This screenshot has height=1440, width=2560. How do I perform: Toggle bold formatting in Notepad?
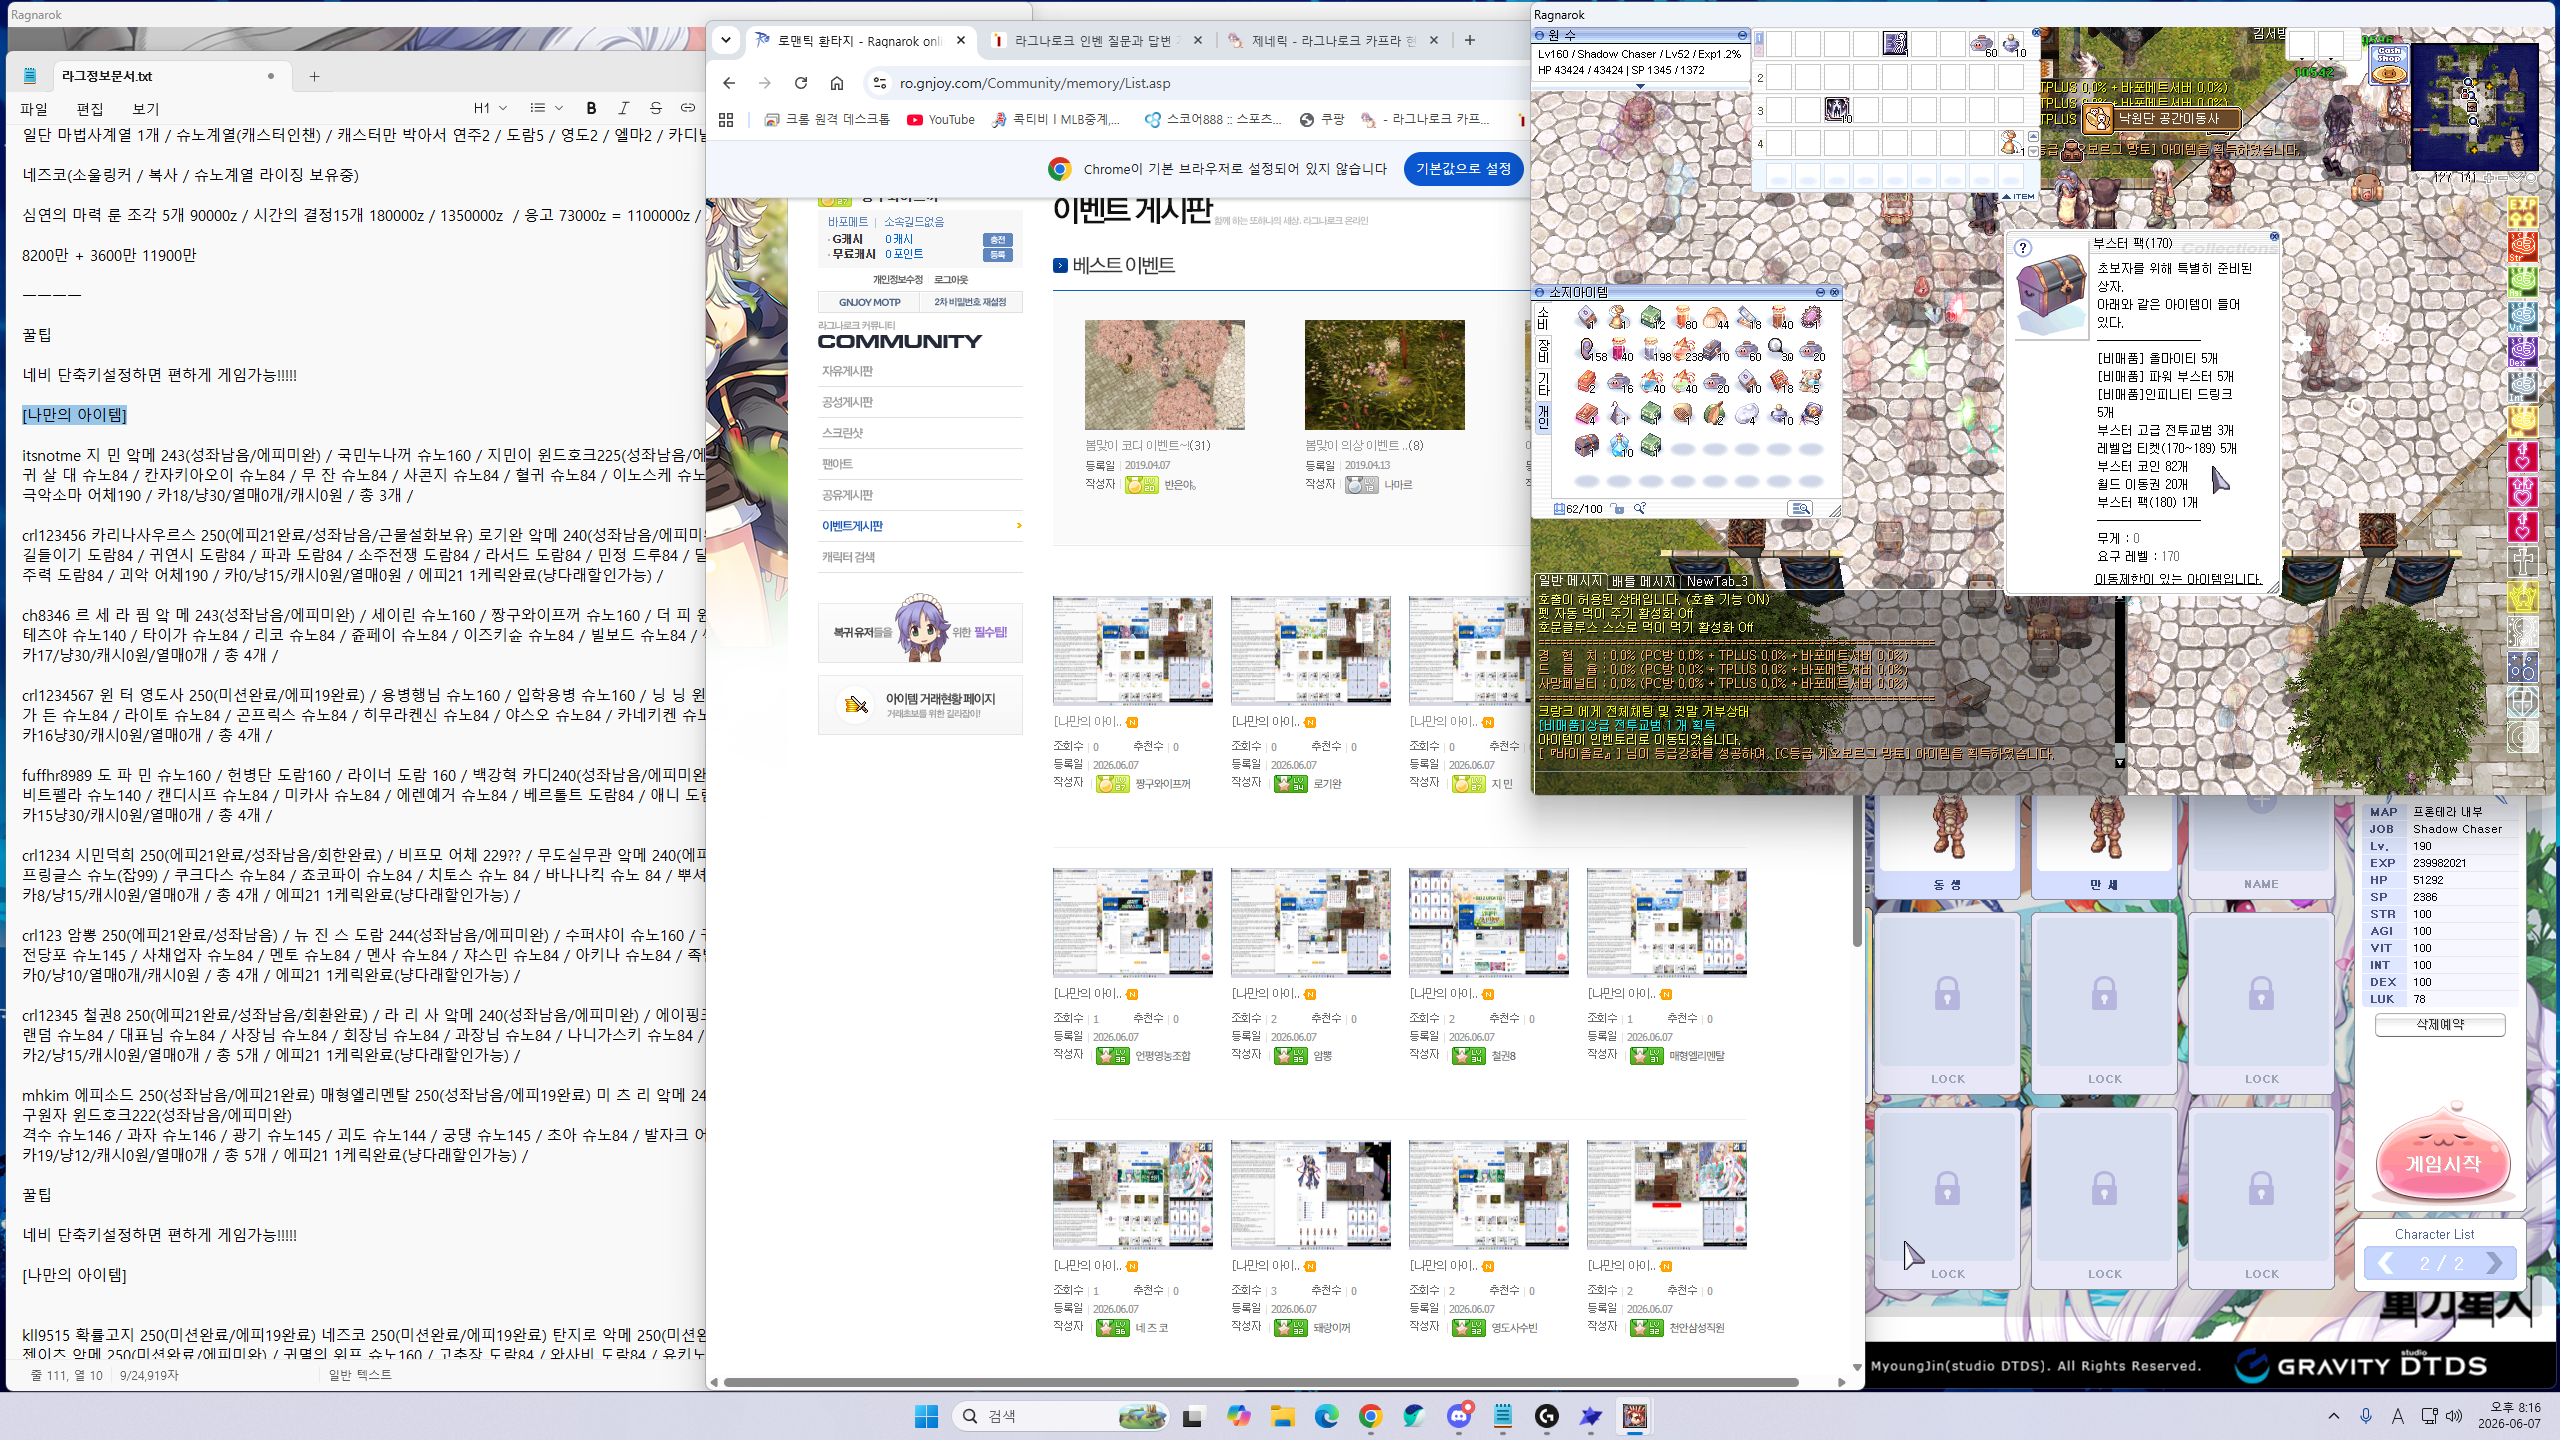tap(591, 108)
